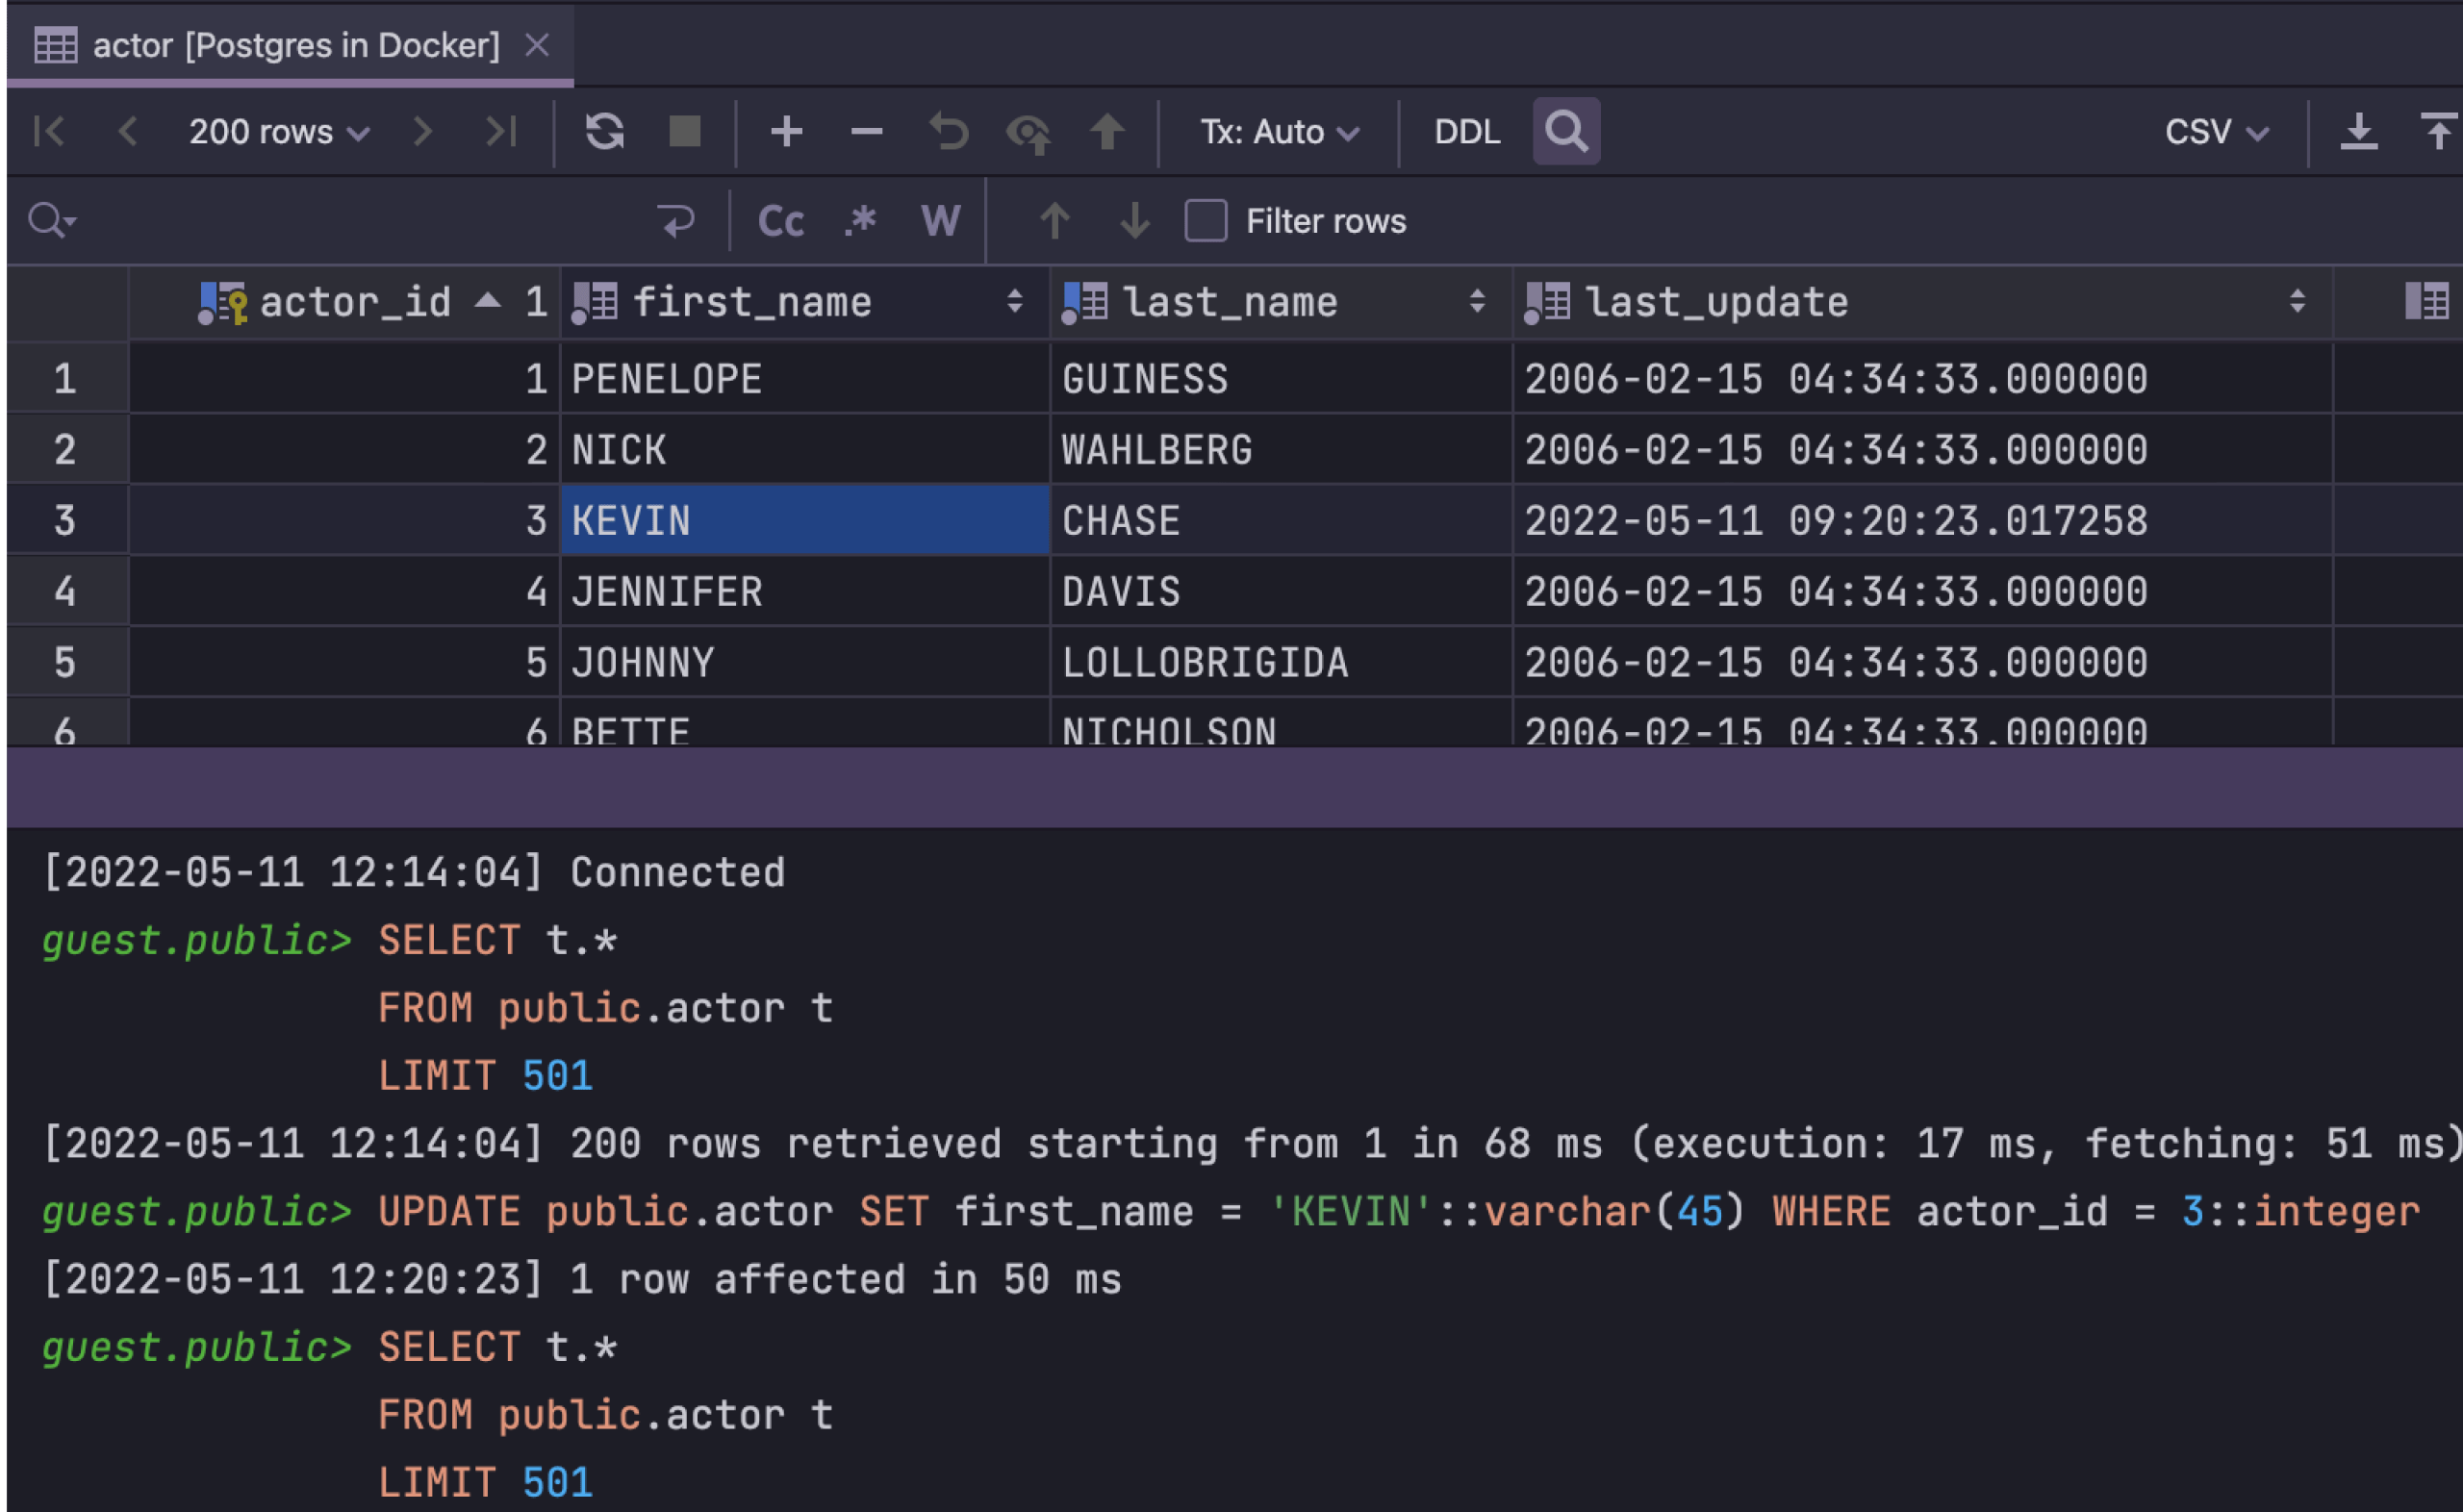Go to previous page arrow

(x=127, y=131)
